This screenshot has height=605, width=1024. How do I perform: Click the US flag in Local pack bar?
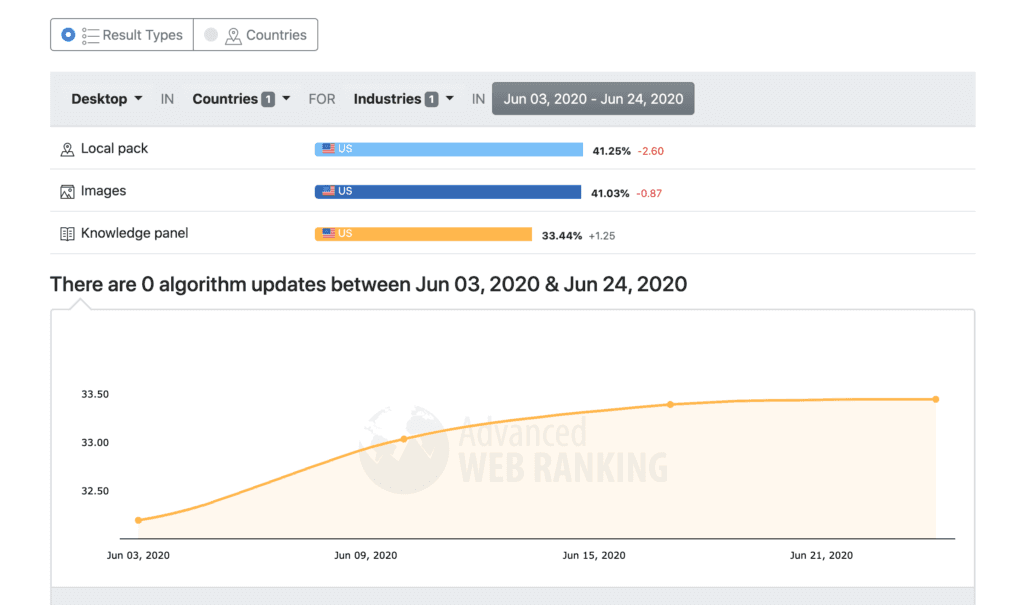[x=328, y=148]
